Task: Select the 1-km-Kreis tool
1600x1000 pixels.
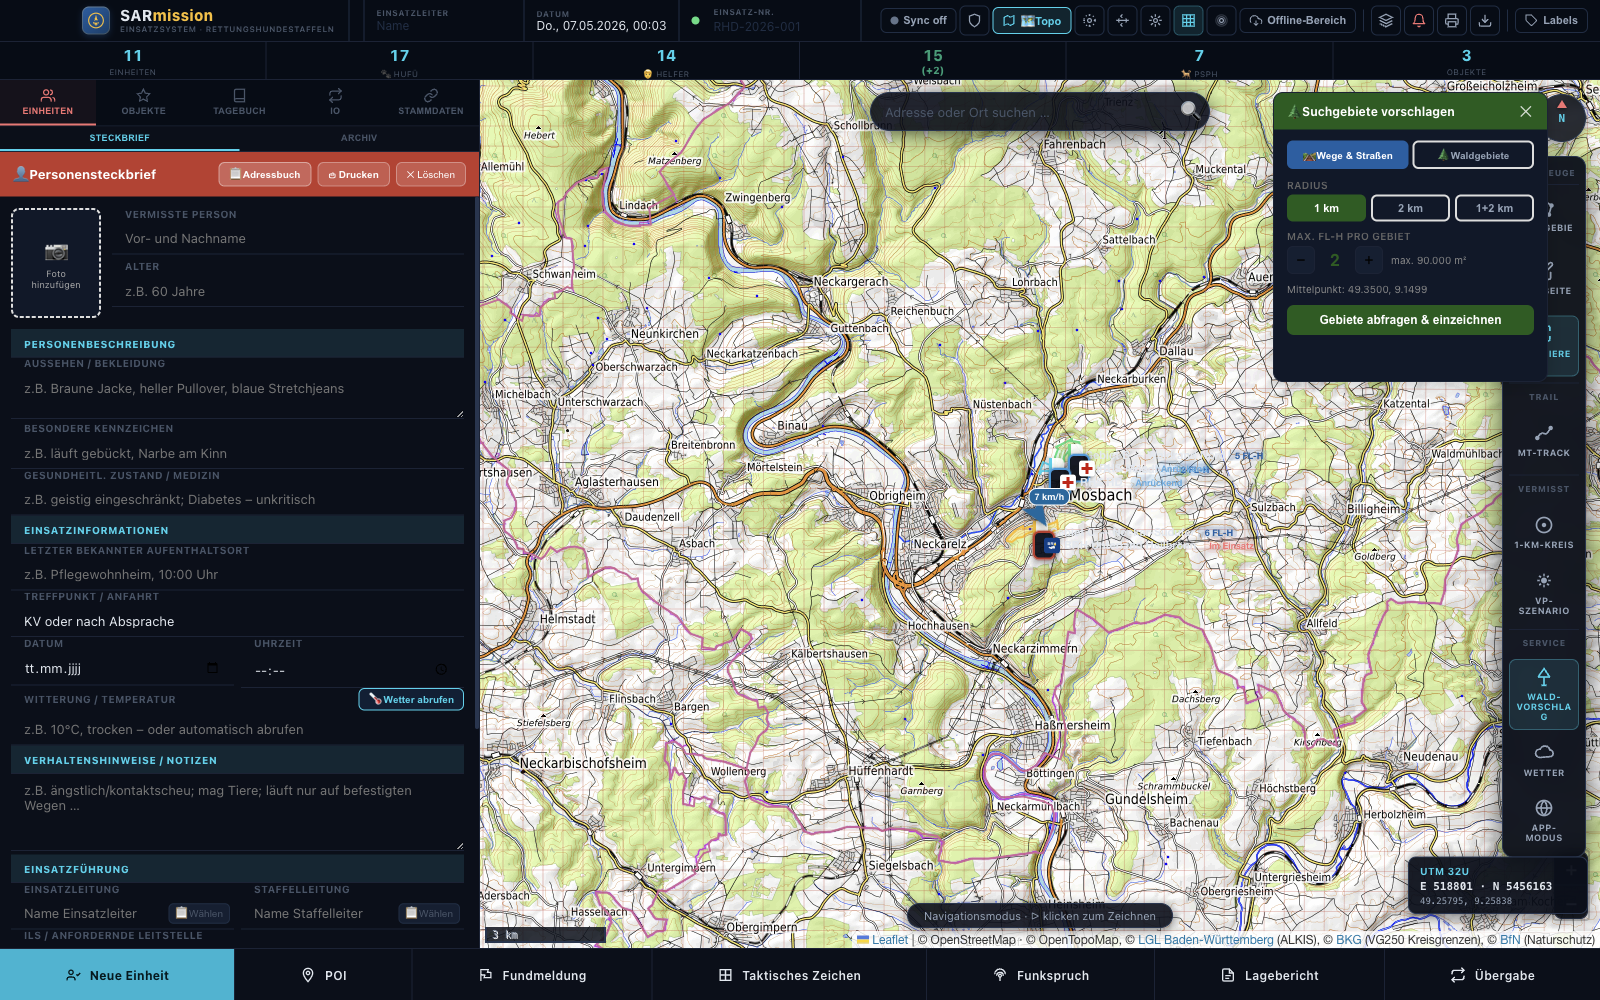Action: point(1544,533)
